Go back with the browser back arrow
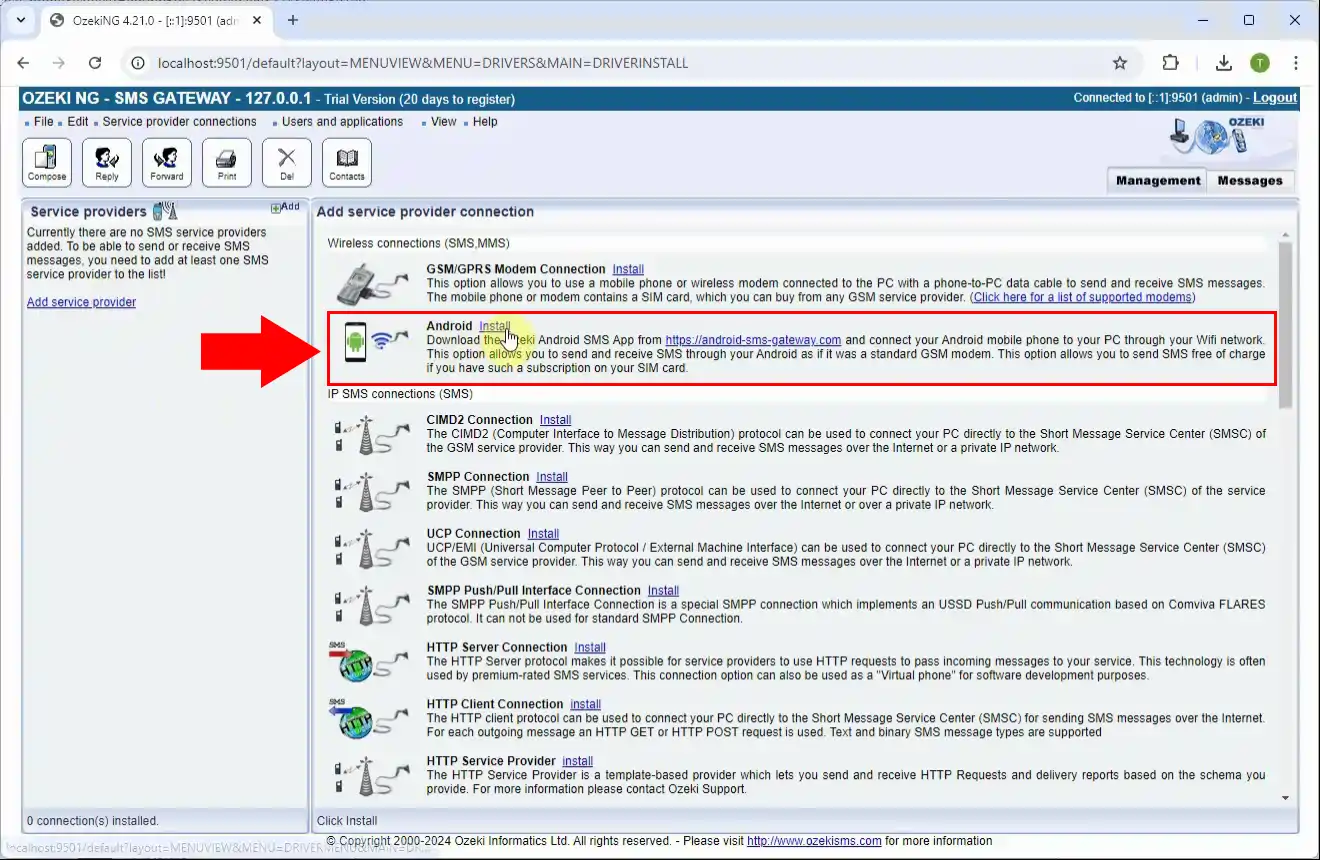1320x860 pixels. 23,63
